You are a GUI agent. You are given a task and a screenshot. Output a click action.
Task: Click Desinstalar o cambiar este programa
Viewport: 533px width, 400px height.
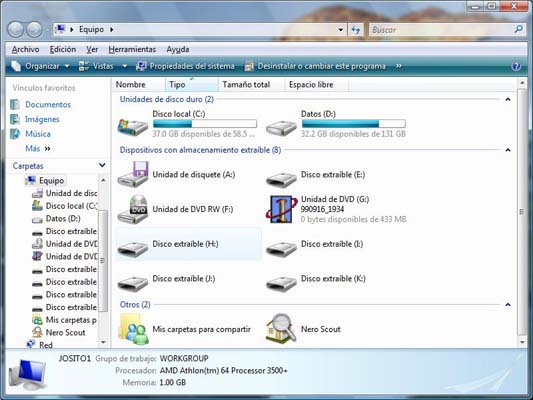point(315,66)
